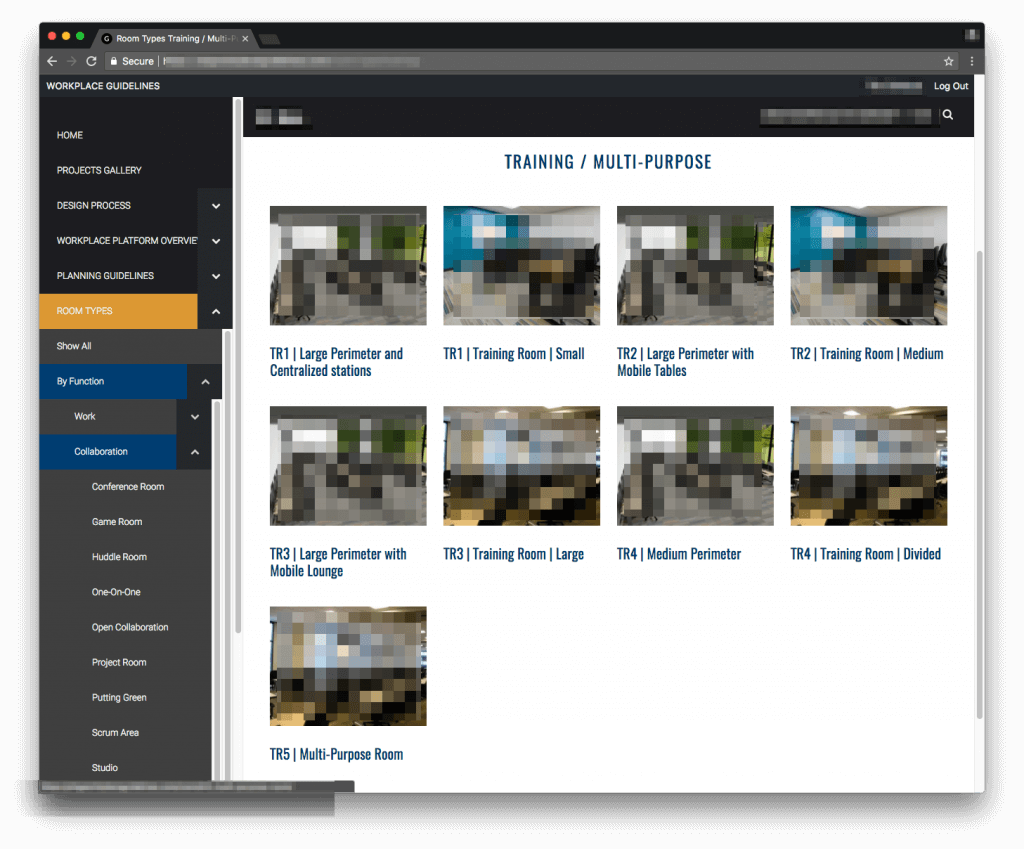Reload the page using the refresh icon

[91, 61]
